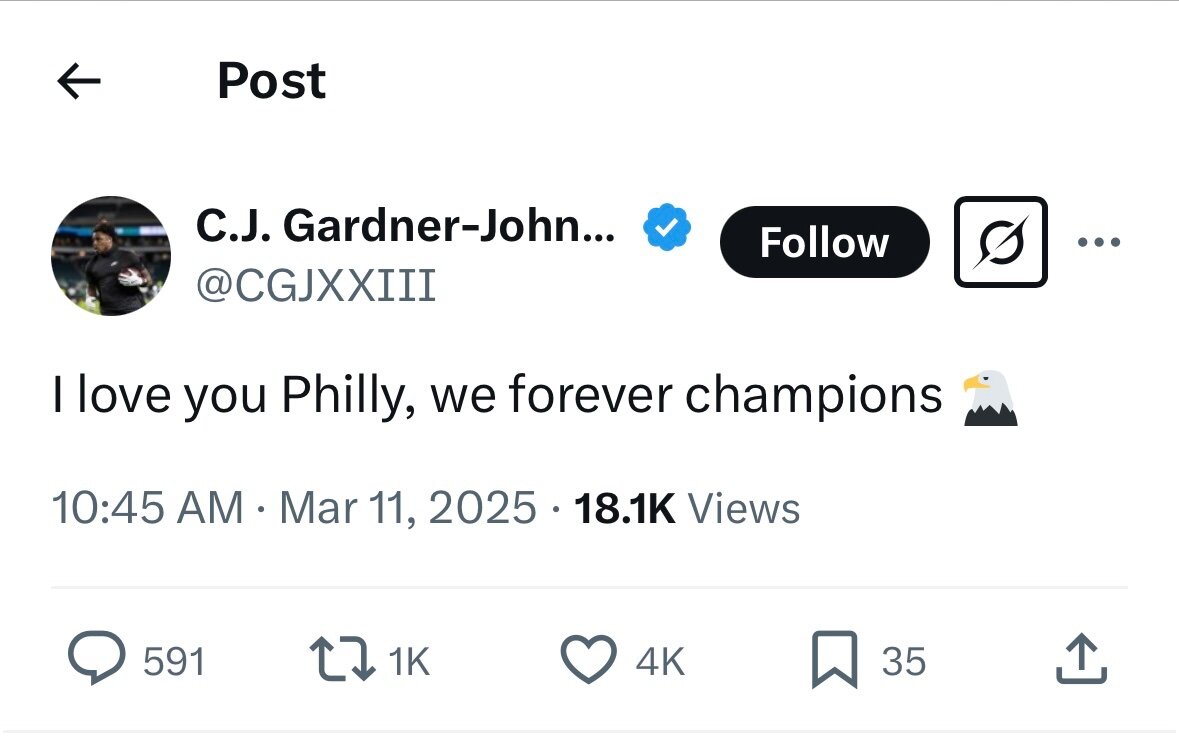Open C.J. Gardner-Johnson's profile picture

pyautogui.click(x=111, y=256)
